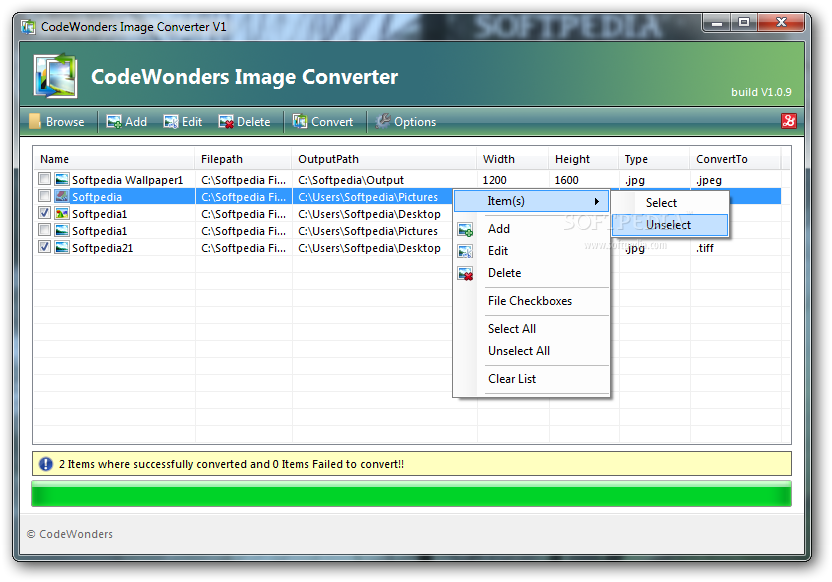The image size is (832, 582).
Task: Click the © CodeWonders footer text
Action: (70, 534)
